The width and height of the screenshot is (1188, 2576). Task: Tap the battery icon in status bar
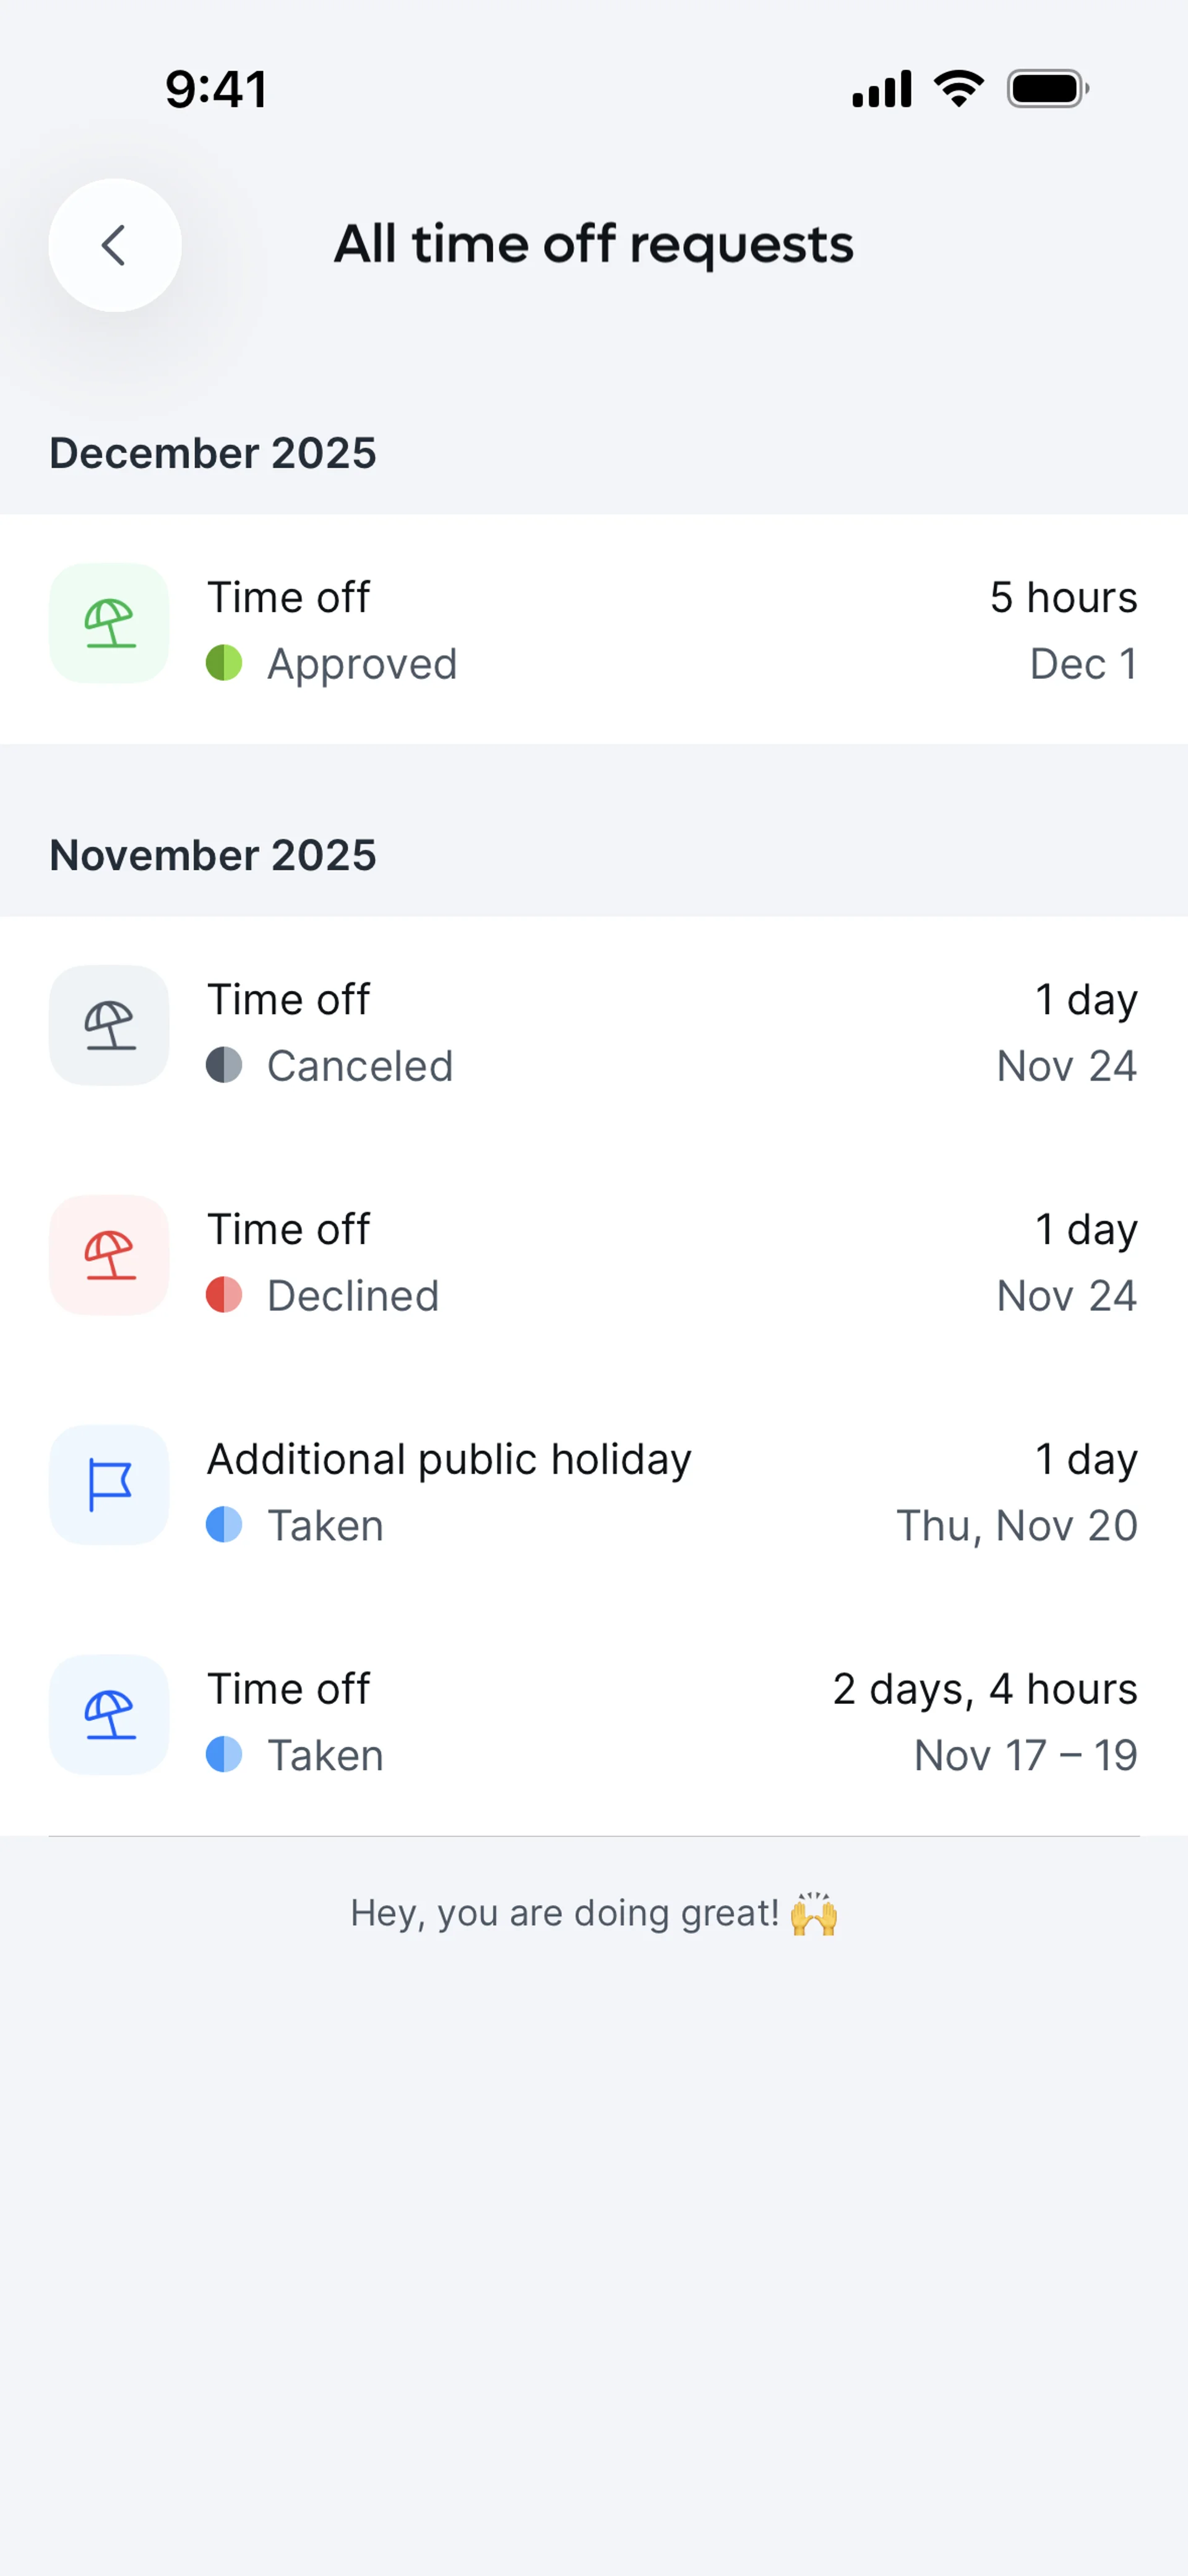pos(1046,89)
